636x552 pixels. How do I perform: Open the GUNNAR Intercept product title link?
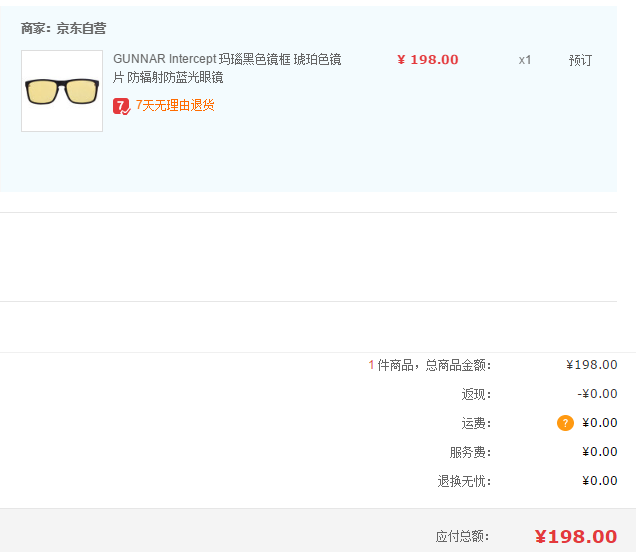click(x=227, y=68)
